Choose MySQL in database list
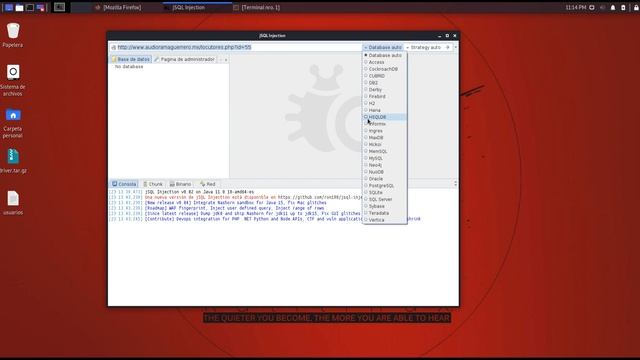The width and height of the screenshot is (640, 360). point(384,158)
